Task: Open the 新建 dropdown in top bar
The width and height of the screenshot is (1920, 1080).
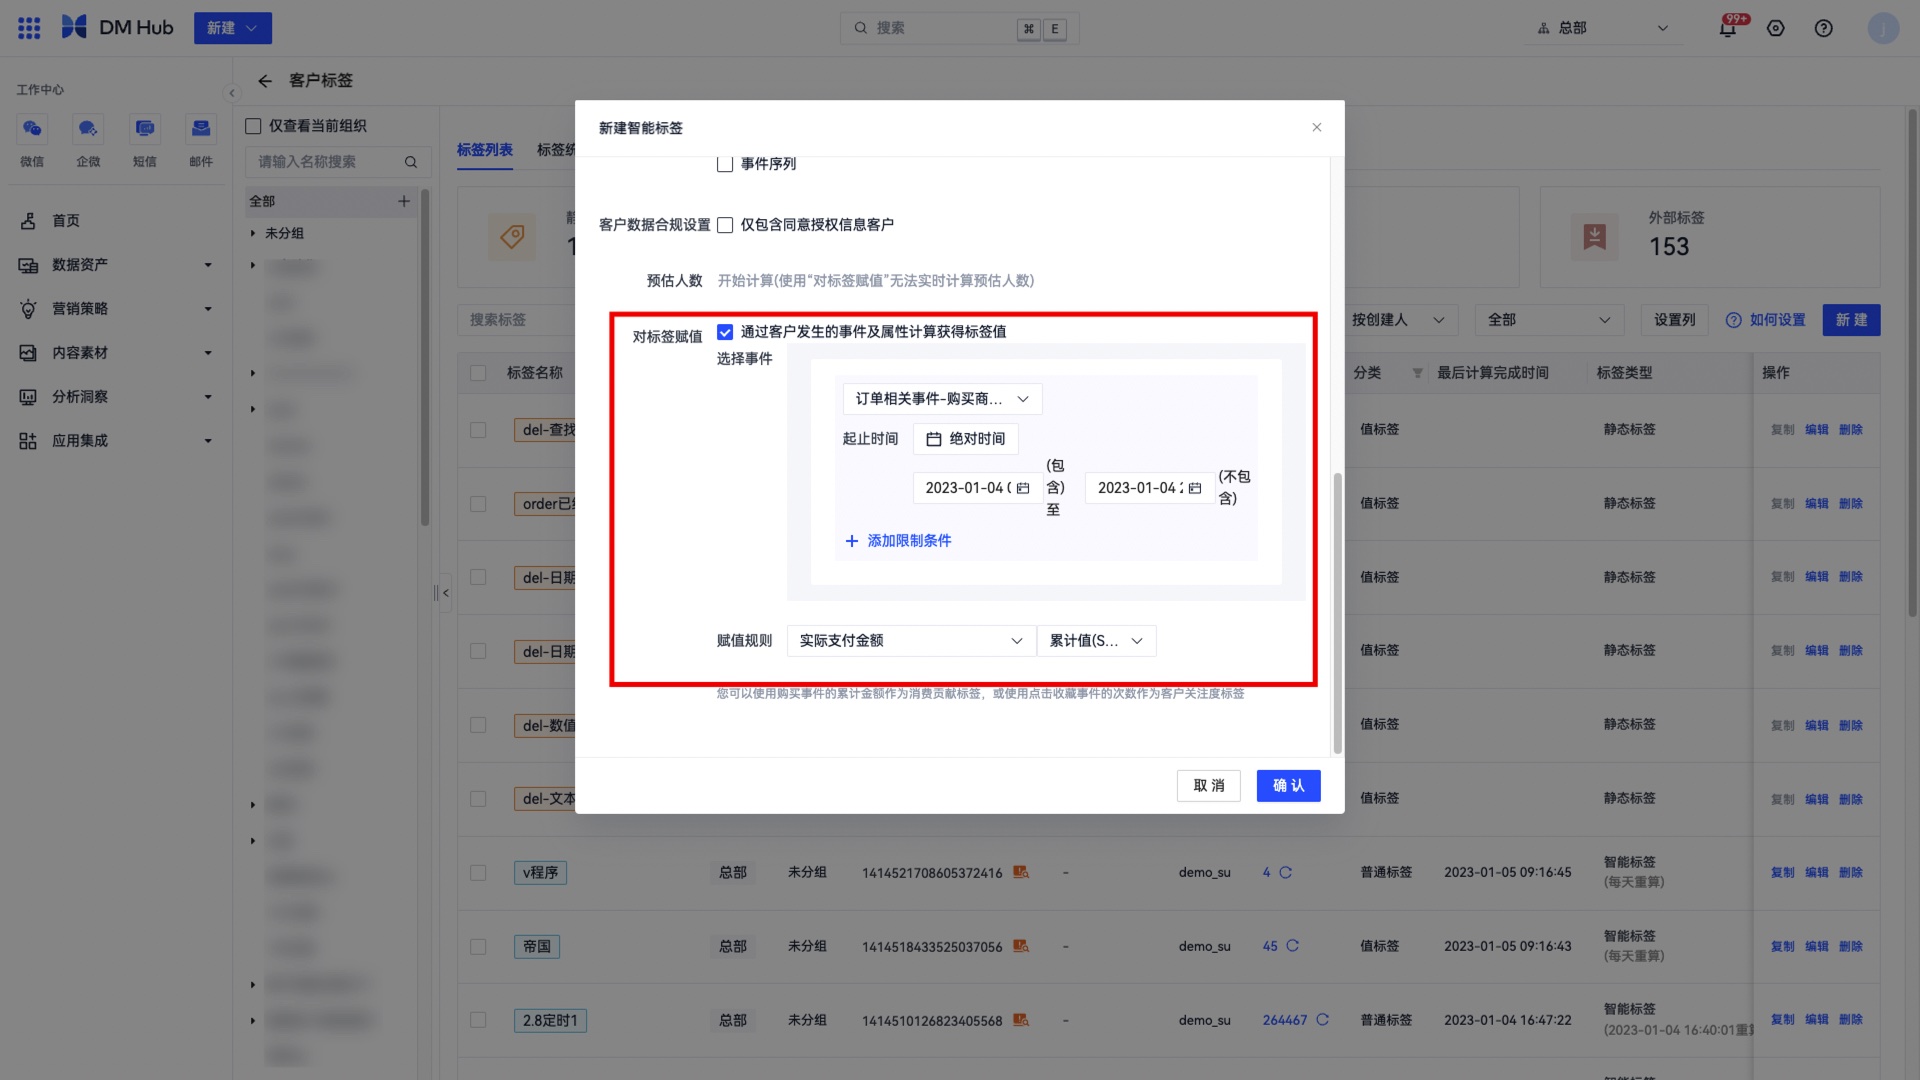Action: click(233, 28)
